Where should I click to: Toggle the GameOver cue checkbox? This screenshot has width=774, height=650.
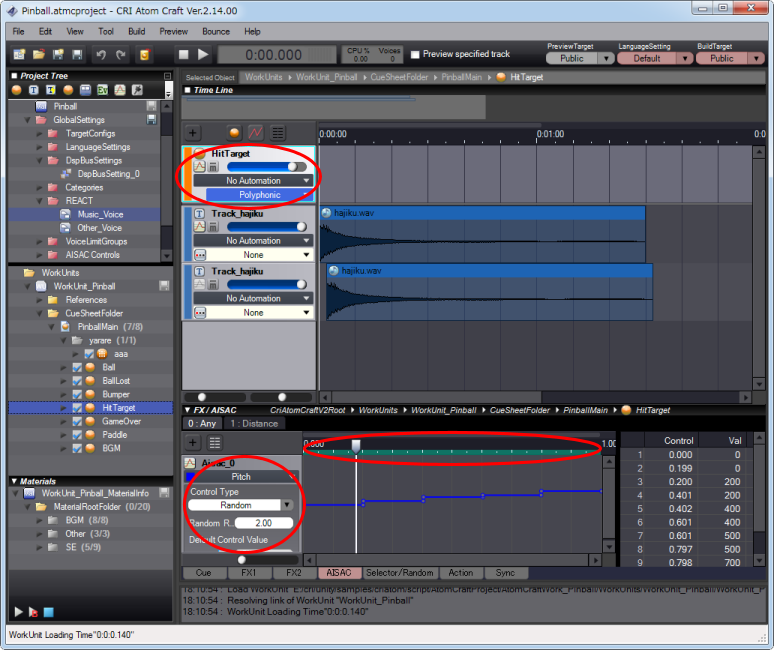(x=78, y=421)
